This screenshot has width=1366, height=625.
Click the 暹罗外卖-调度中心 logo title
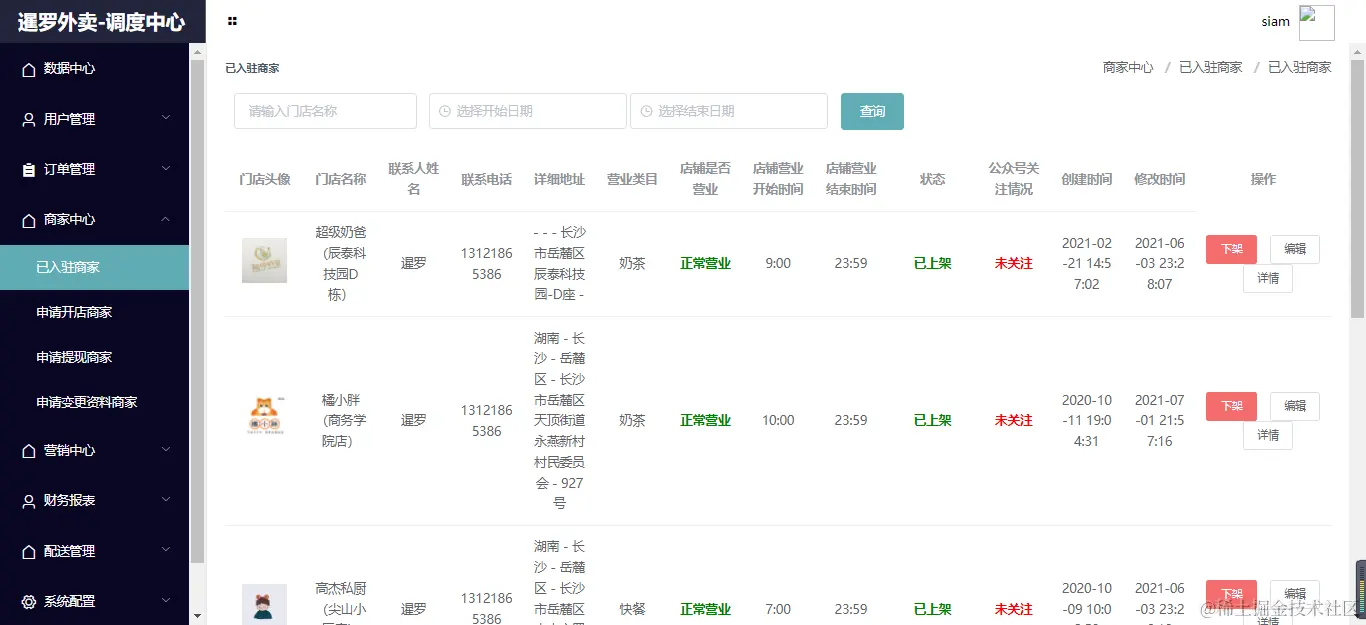[101, 22]
